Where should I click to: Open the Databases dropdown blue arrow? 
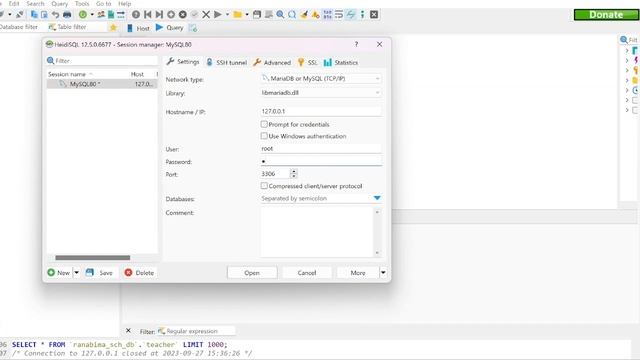[x=377, y=198]
